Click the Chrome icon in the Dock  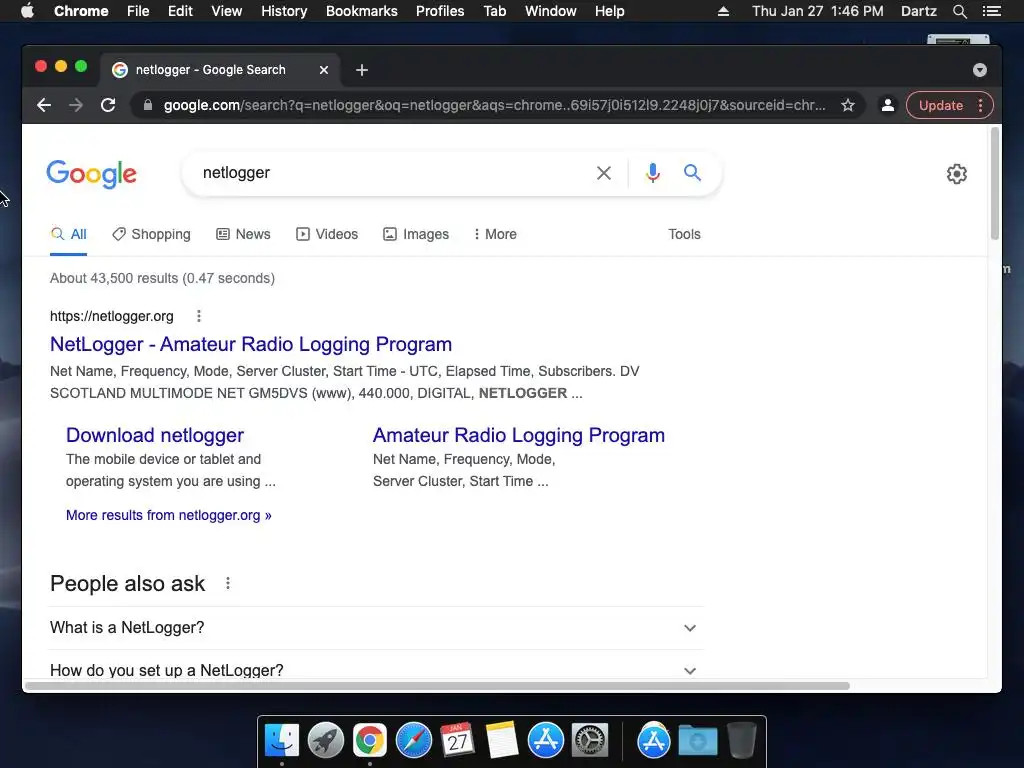pyautogui.click(x=370, y=741)
